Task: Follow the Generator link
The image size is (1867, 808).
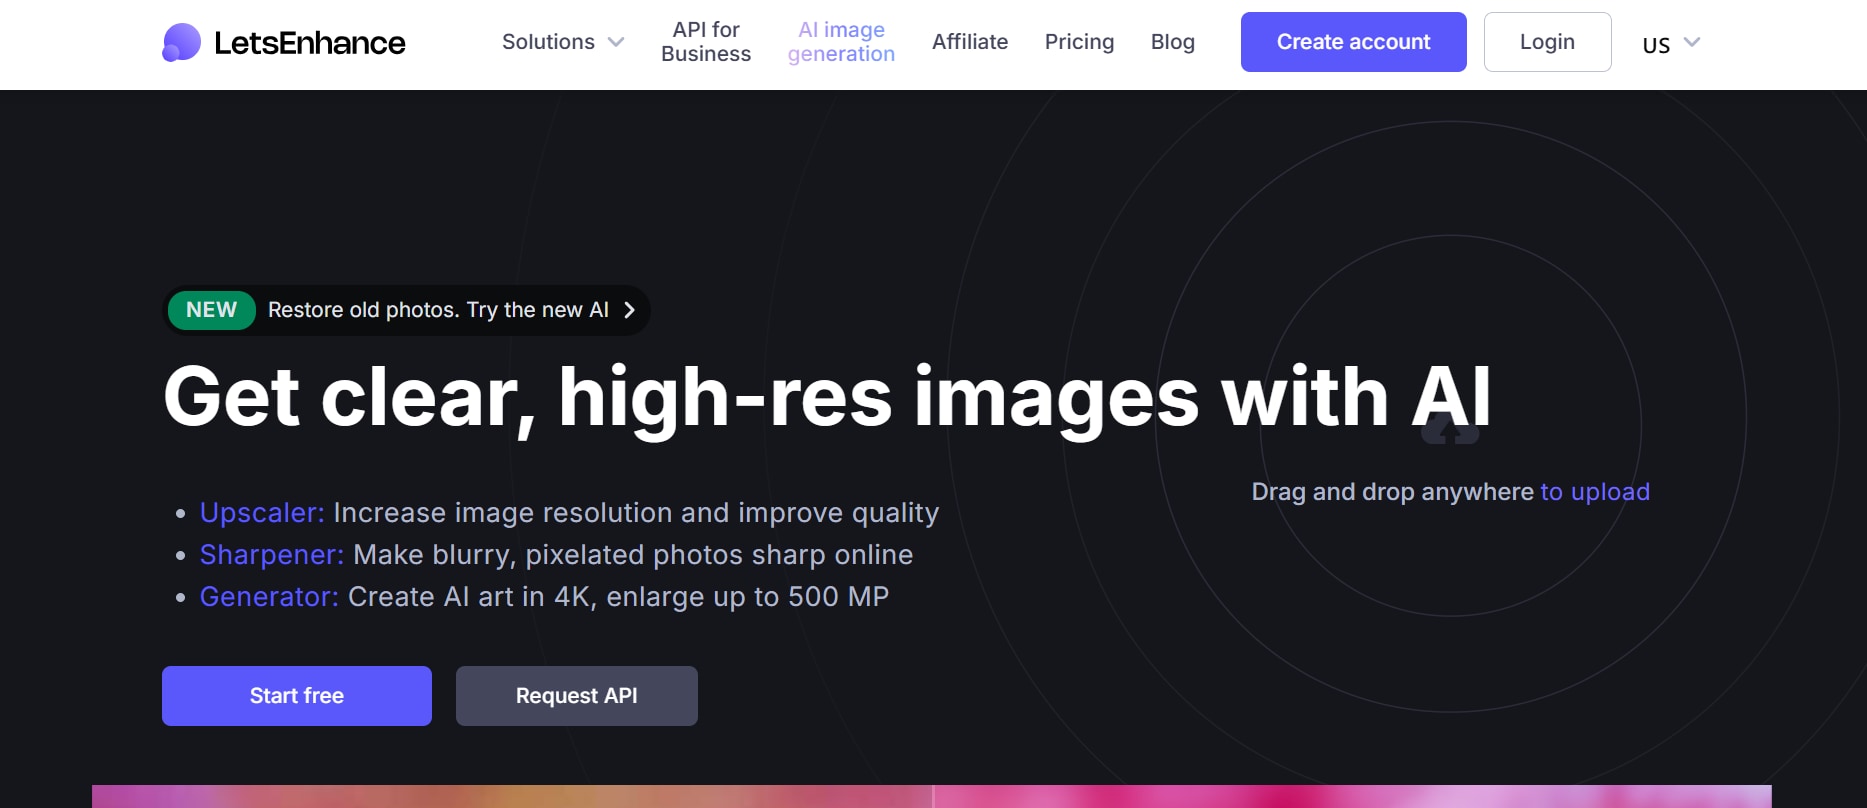Action: point(269,597)
